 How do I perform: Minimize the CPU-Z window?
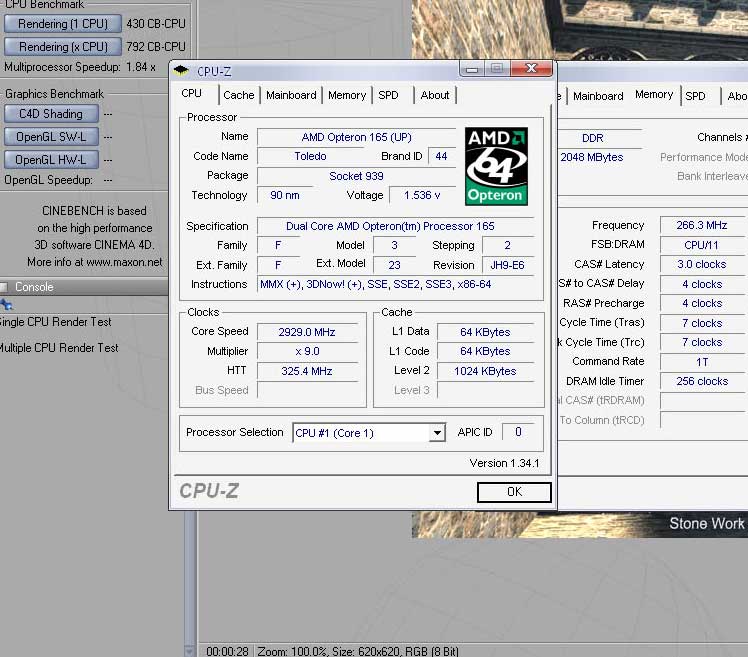coord(472,69)
